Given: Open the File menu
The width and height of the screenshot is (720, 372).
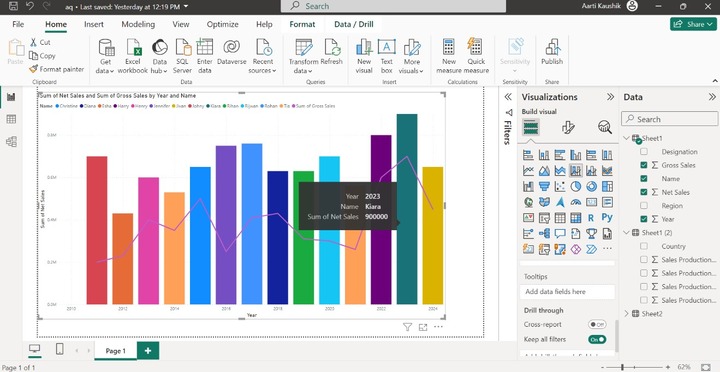Looking at the screenshot, I should pos(18,24).
